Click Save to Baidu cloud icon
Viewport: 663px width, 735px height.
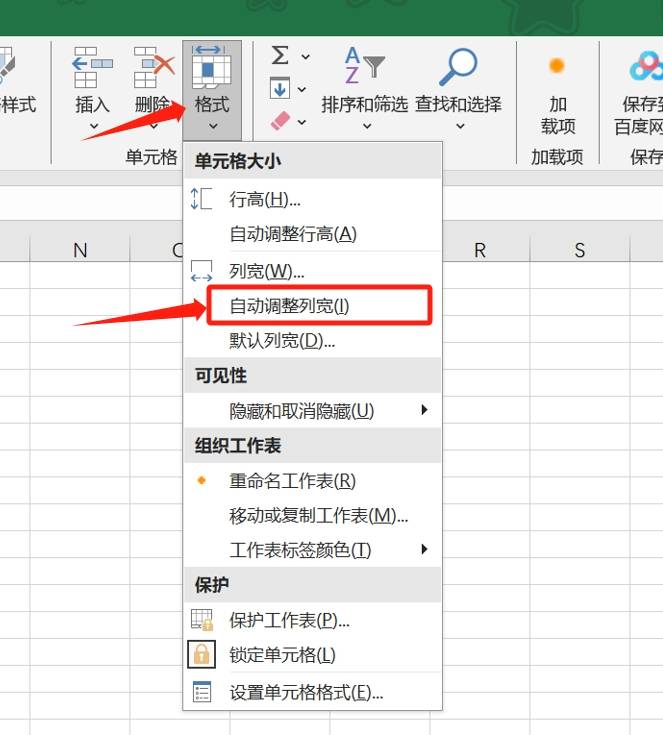645,68
